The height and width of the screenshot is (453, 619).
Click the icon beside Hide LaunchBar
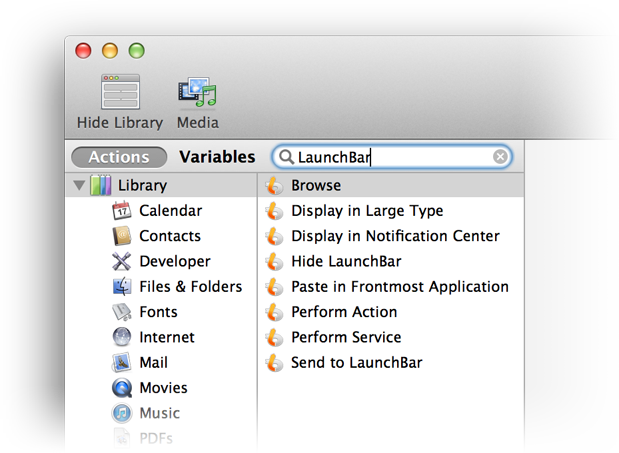pos(274,261)
